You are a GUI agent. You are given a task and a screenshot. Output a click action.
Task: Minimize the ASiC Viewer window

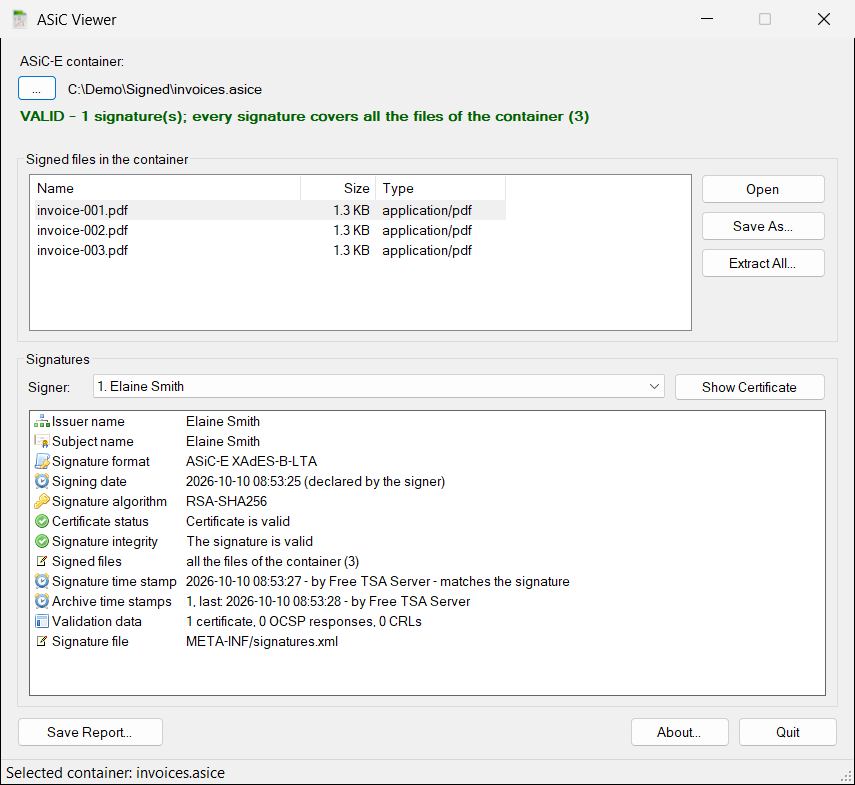(x=707, y=19)
